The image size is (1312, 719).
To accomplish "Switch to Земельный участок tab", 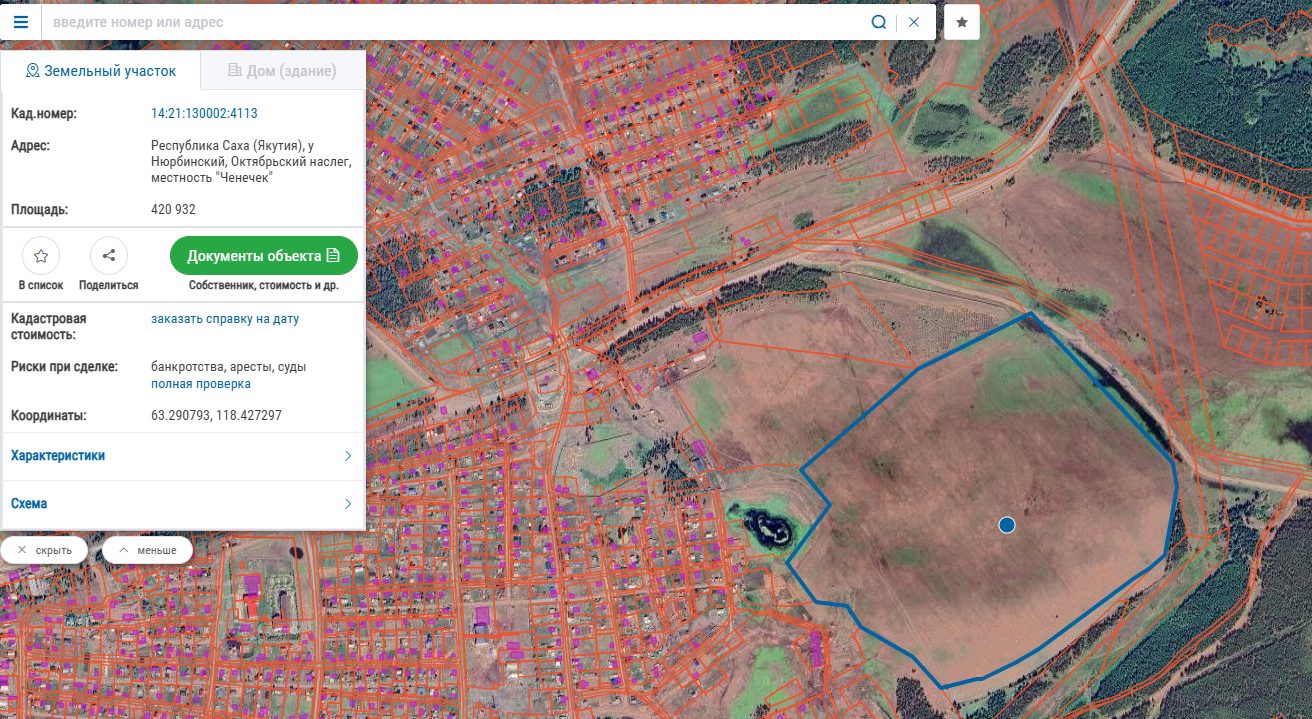I will point(100,71).
